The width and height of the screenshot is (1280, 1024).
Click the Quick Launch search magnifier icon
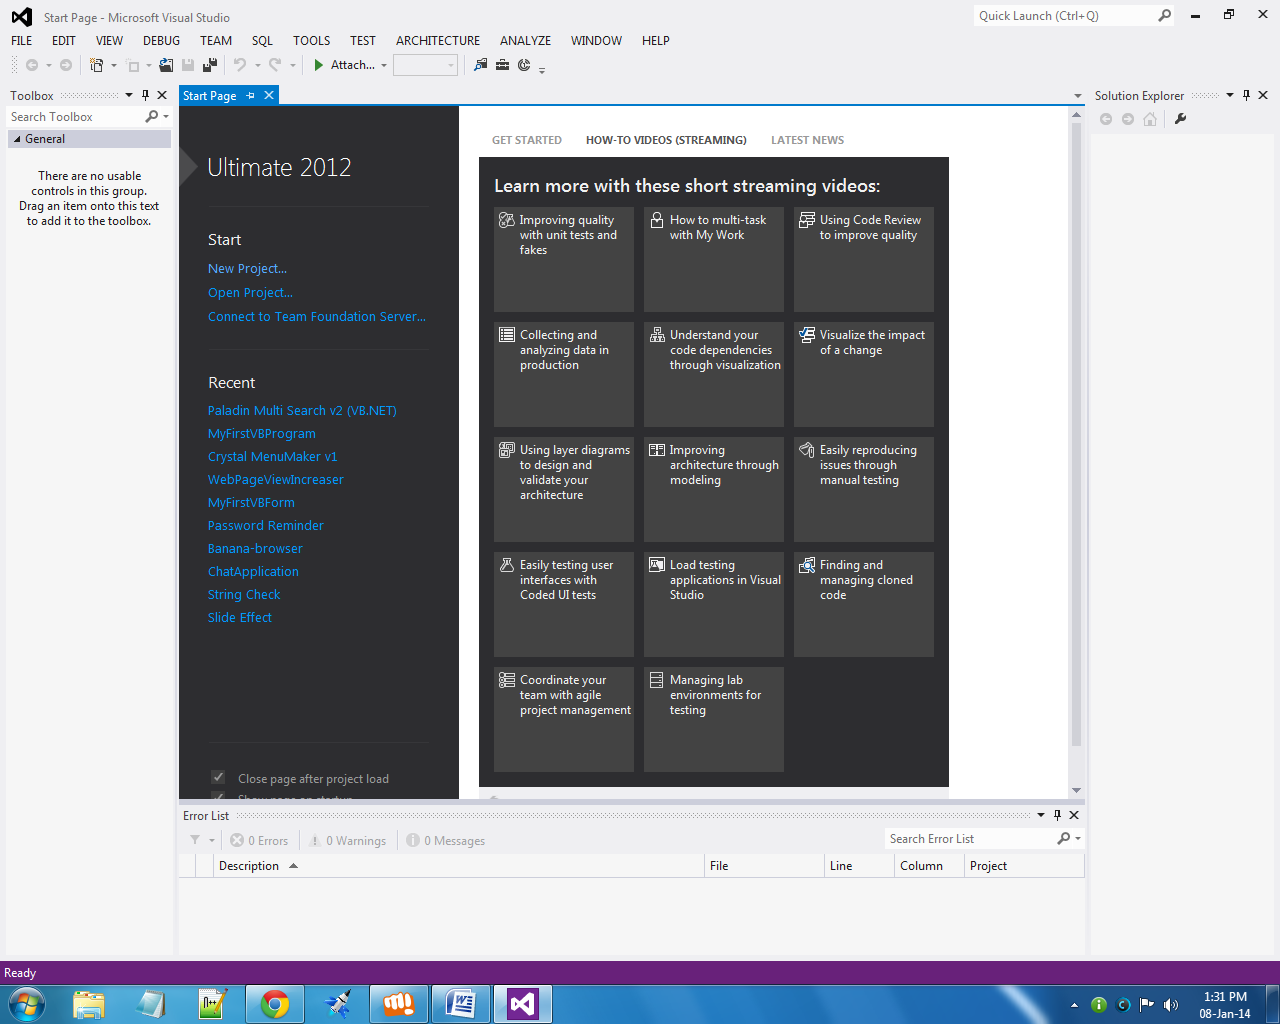1164,15
